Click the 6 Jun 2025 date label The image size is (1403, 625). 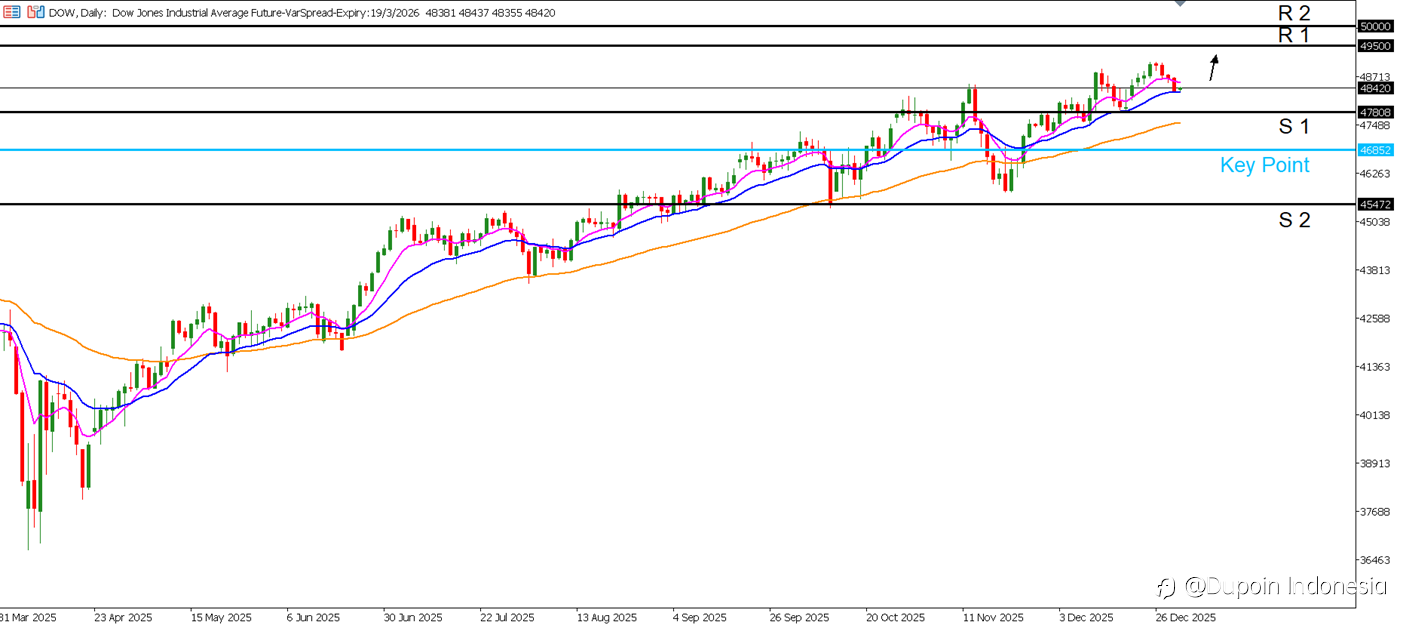(315, 616)
